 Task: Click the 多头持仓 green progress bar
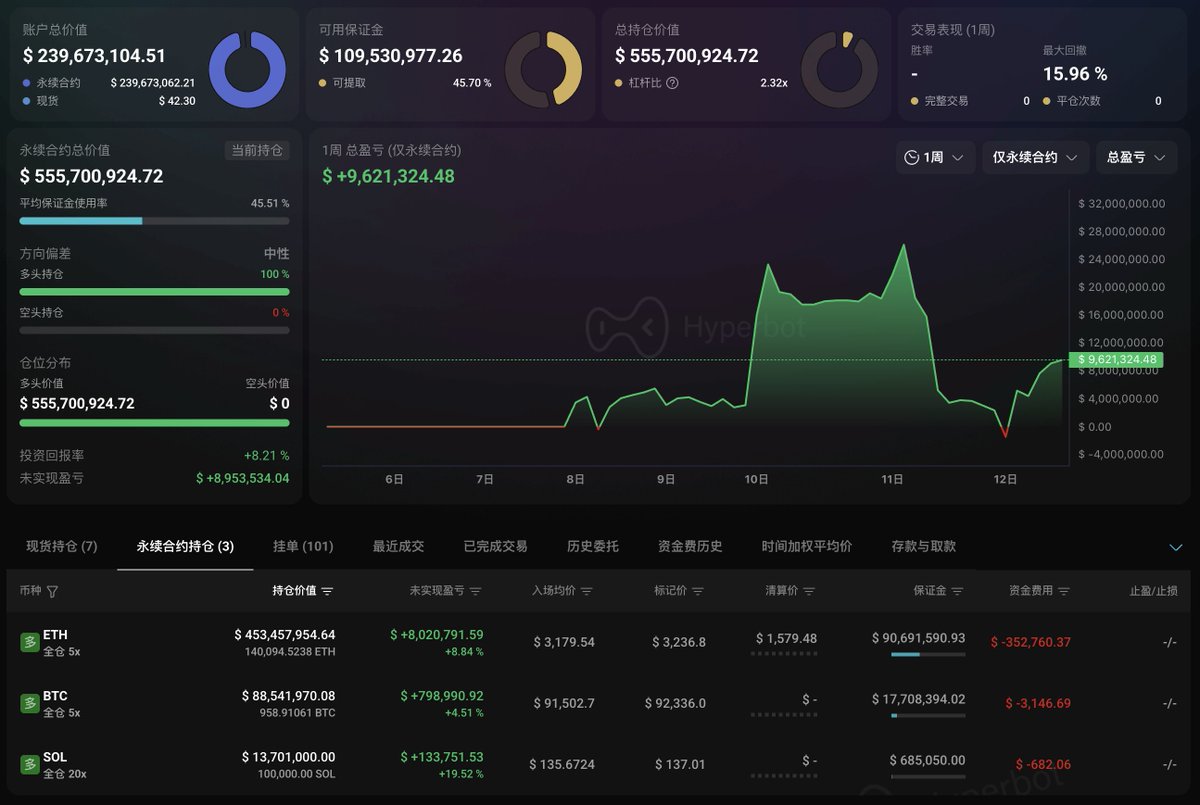click(154, 291)
